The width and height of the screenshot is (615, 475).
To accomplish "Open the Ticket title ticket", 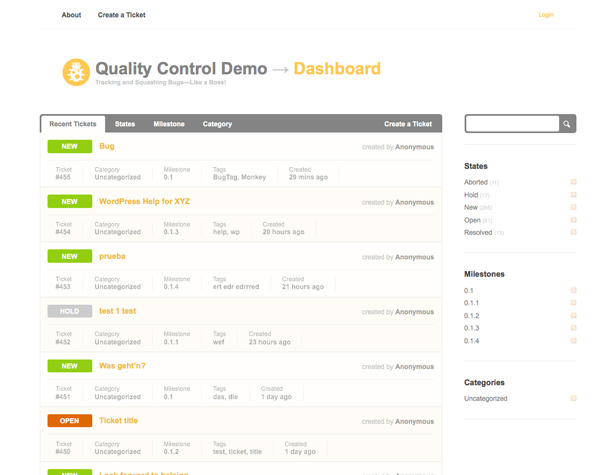I will click(x=118, y=420).
